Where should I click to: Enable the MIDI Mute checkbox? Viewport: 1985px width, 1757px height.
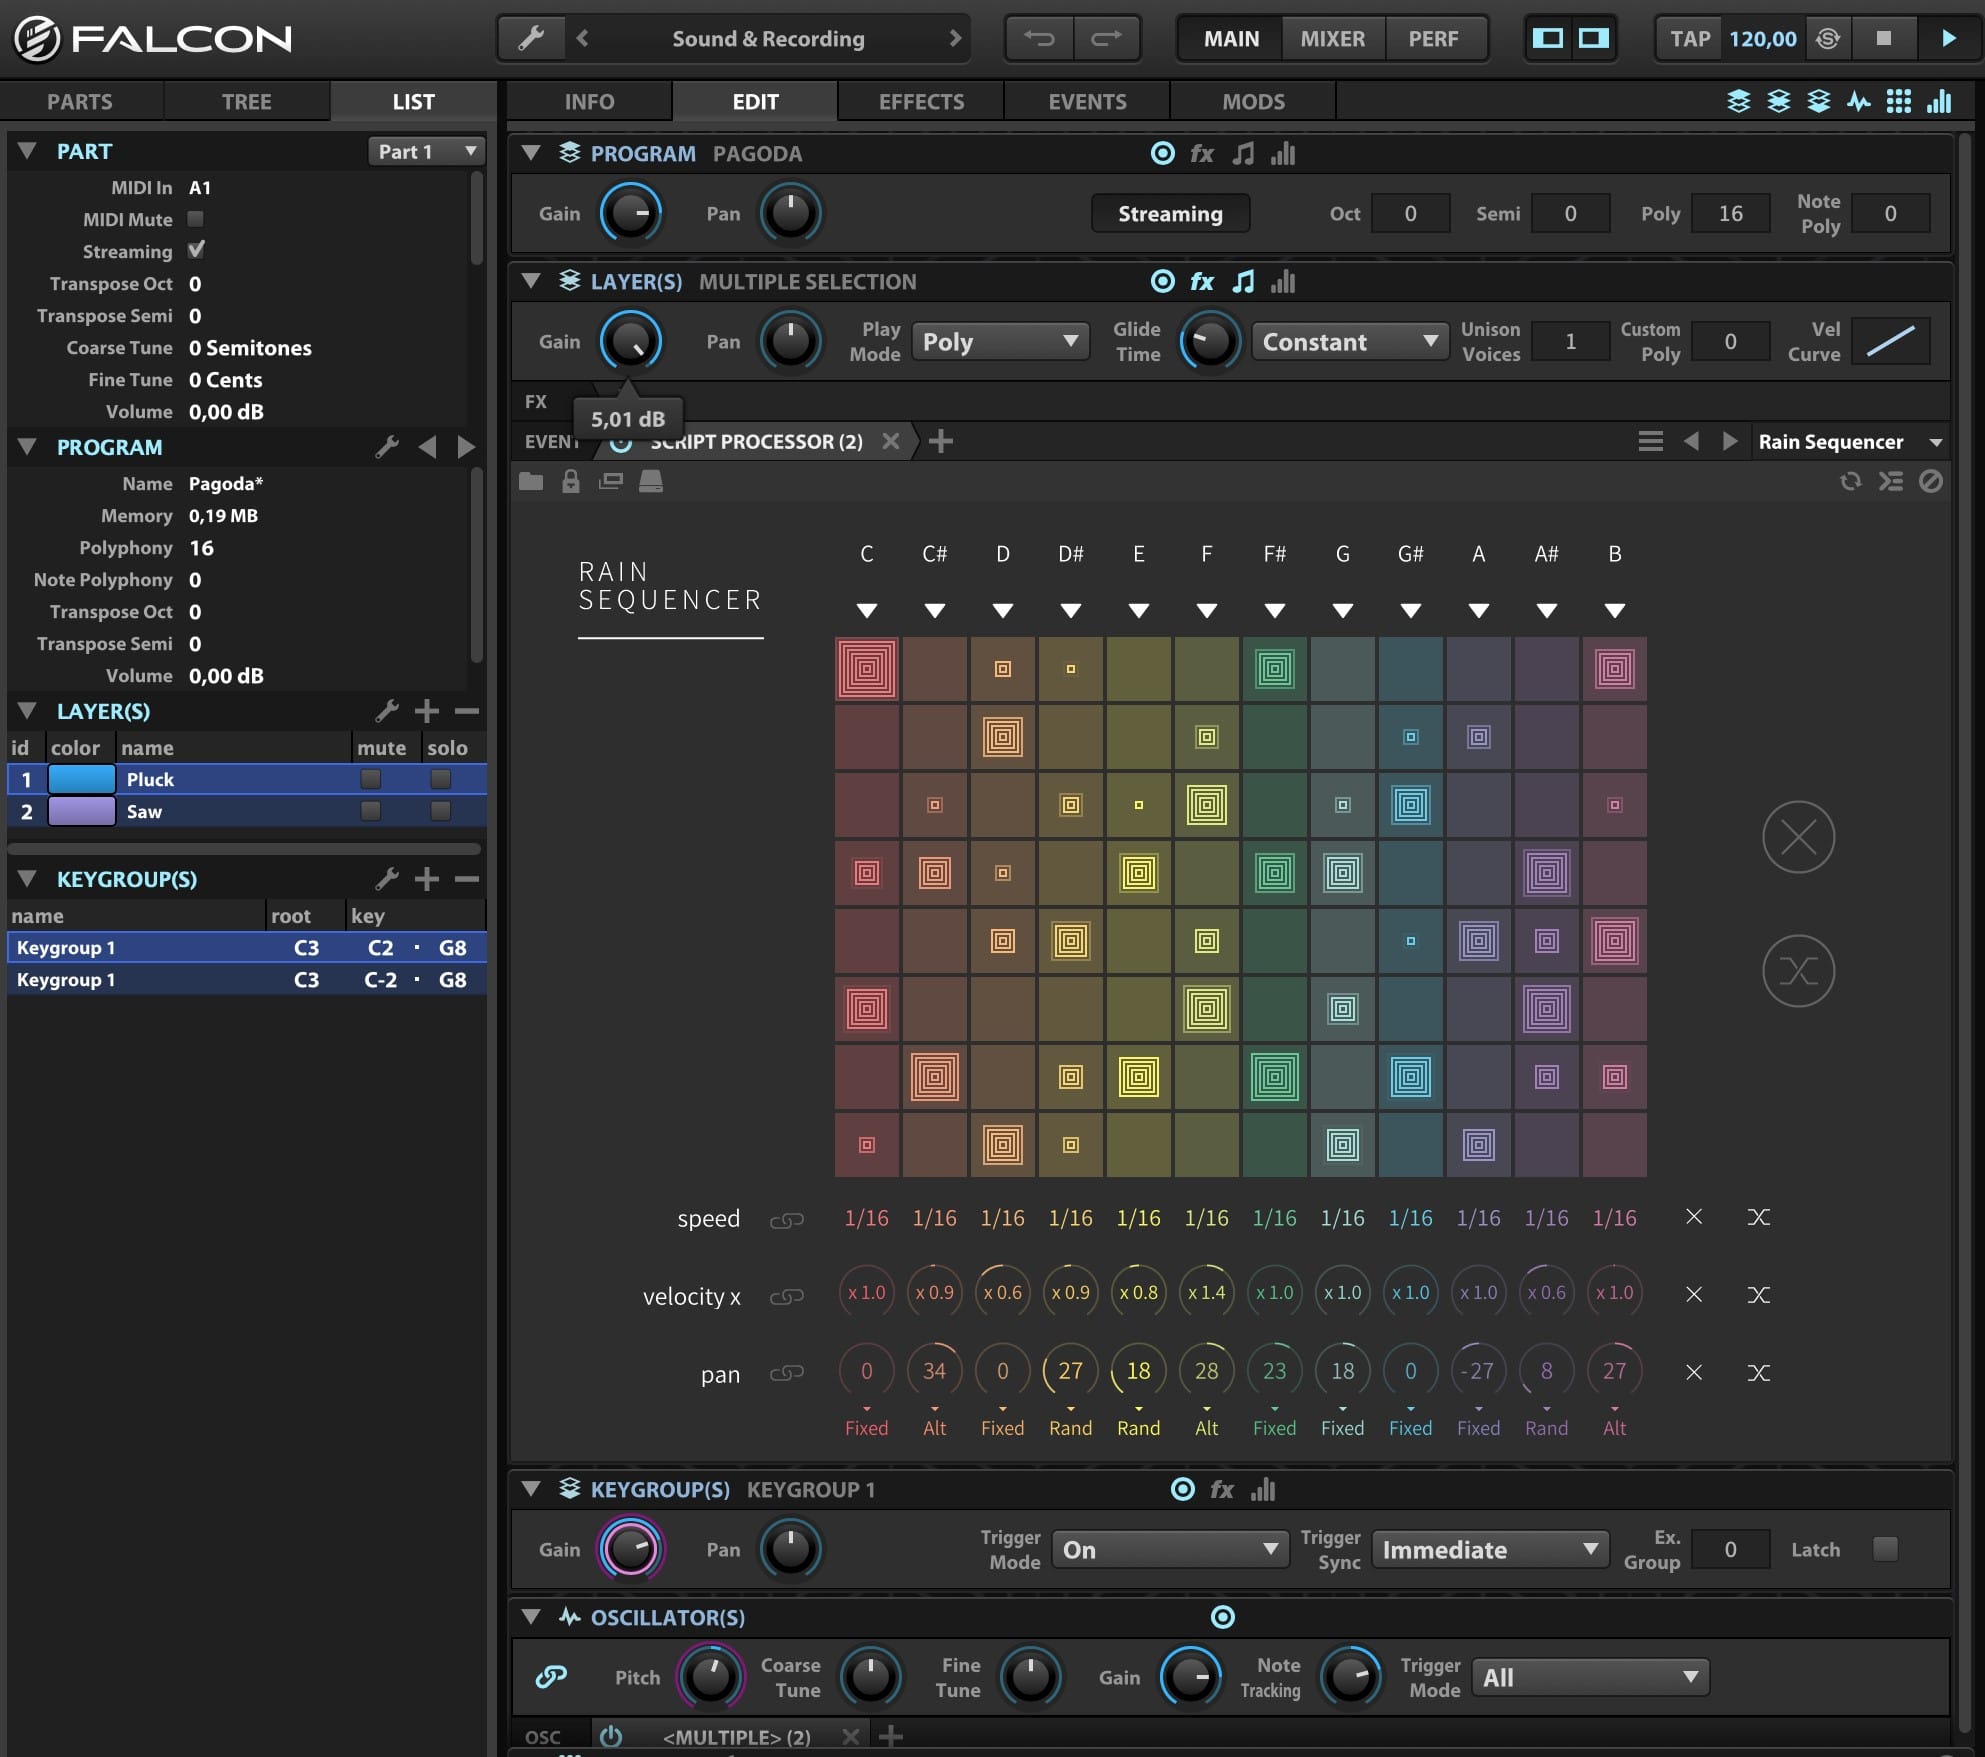[x=196, y=219]
